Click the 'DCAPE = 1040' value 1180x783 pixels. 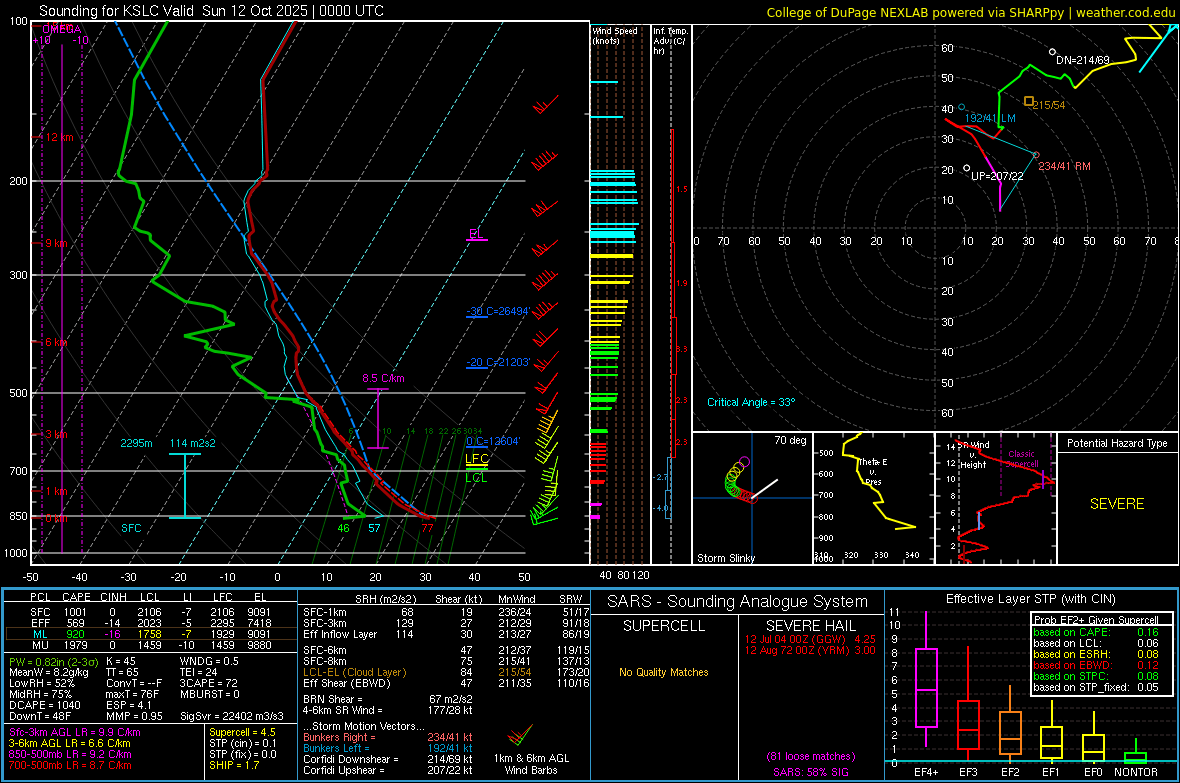44,705
